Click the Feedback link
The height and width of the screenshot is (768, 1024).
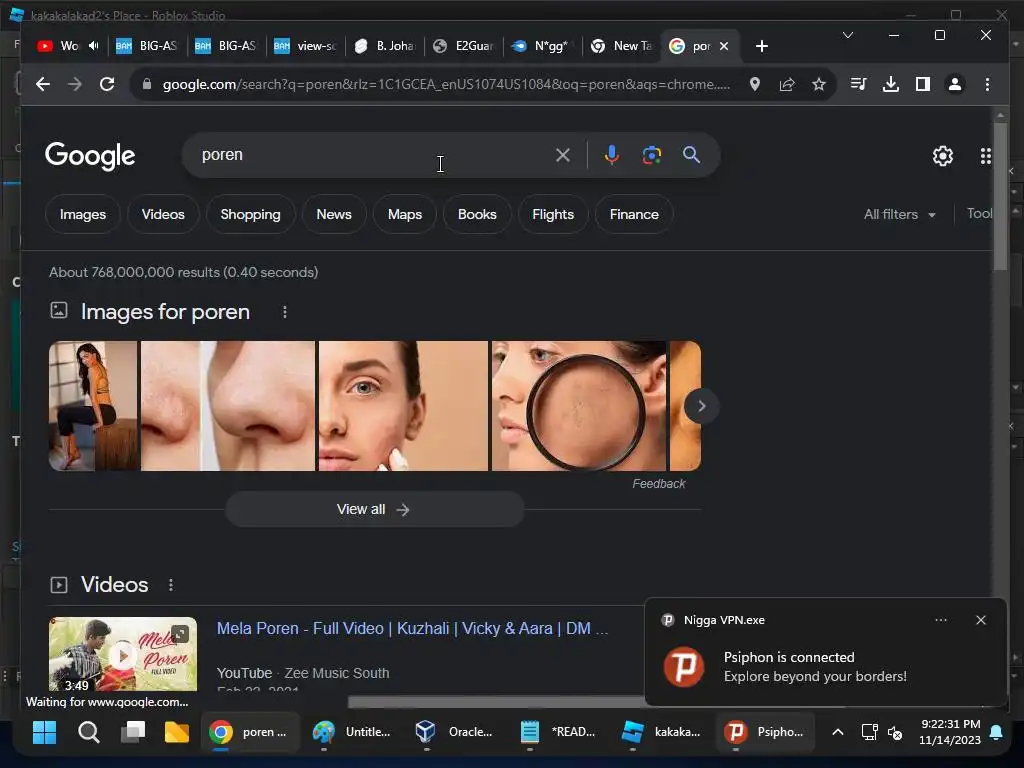[659, 484]
